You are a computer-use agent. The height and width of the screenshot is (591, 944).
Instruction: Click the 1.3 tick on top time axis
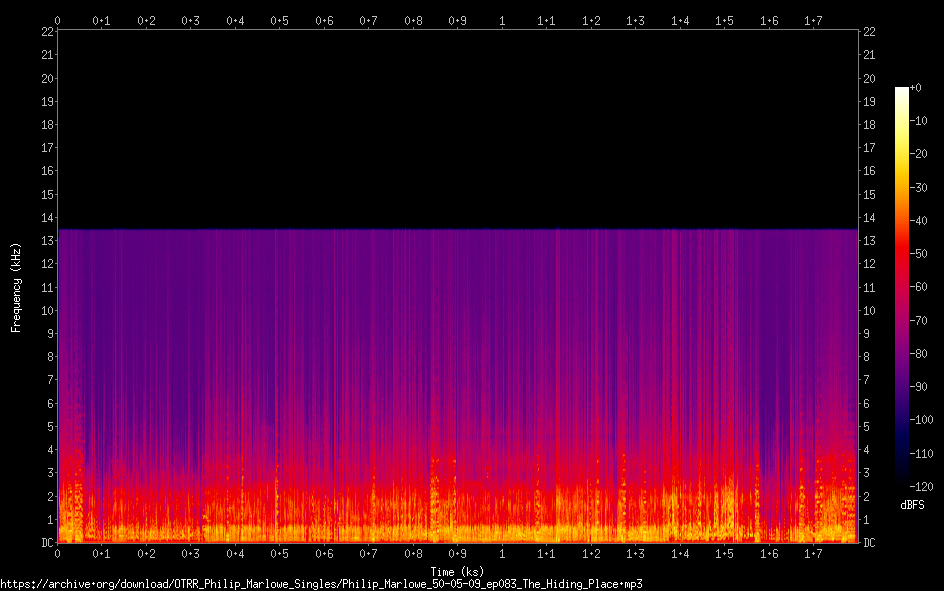[x=635, y=20]
